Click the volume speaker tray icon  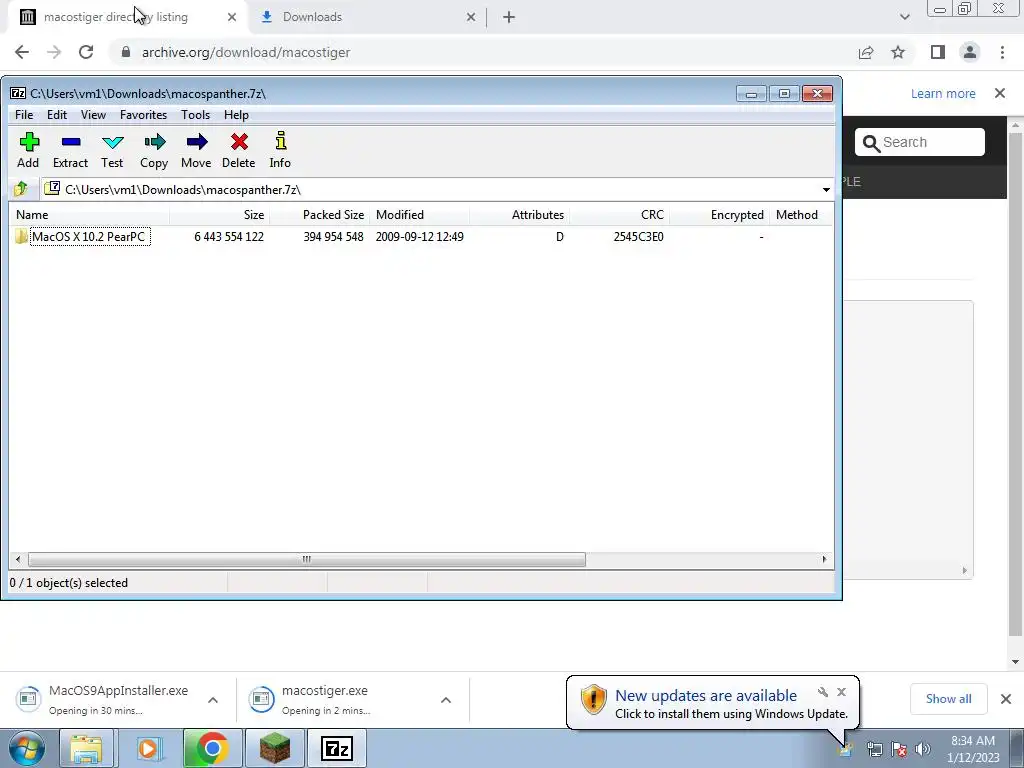point(923,749)
